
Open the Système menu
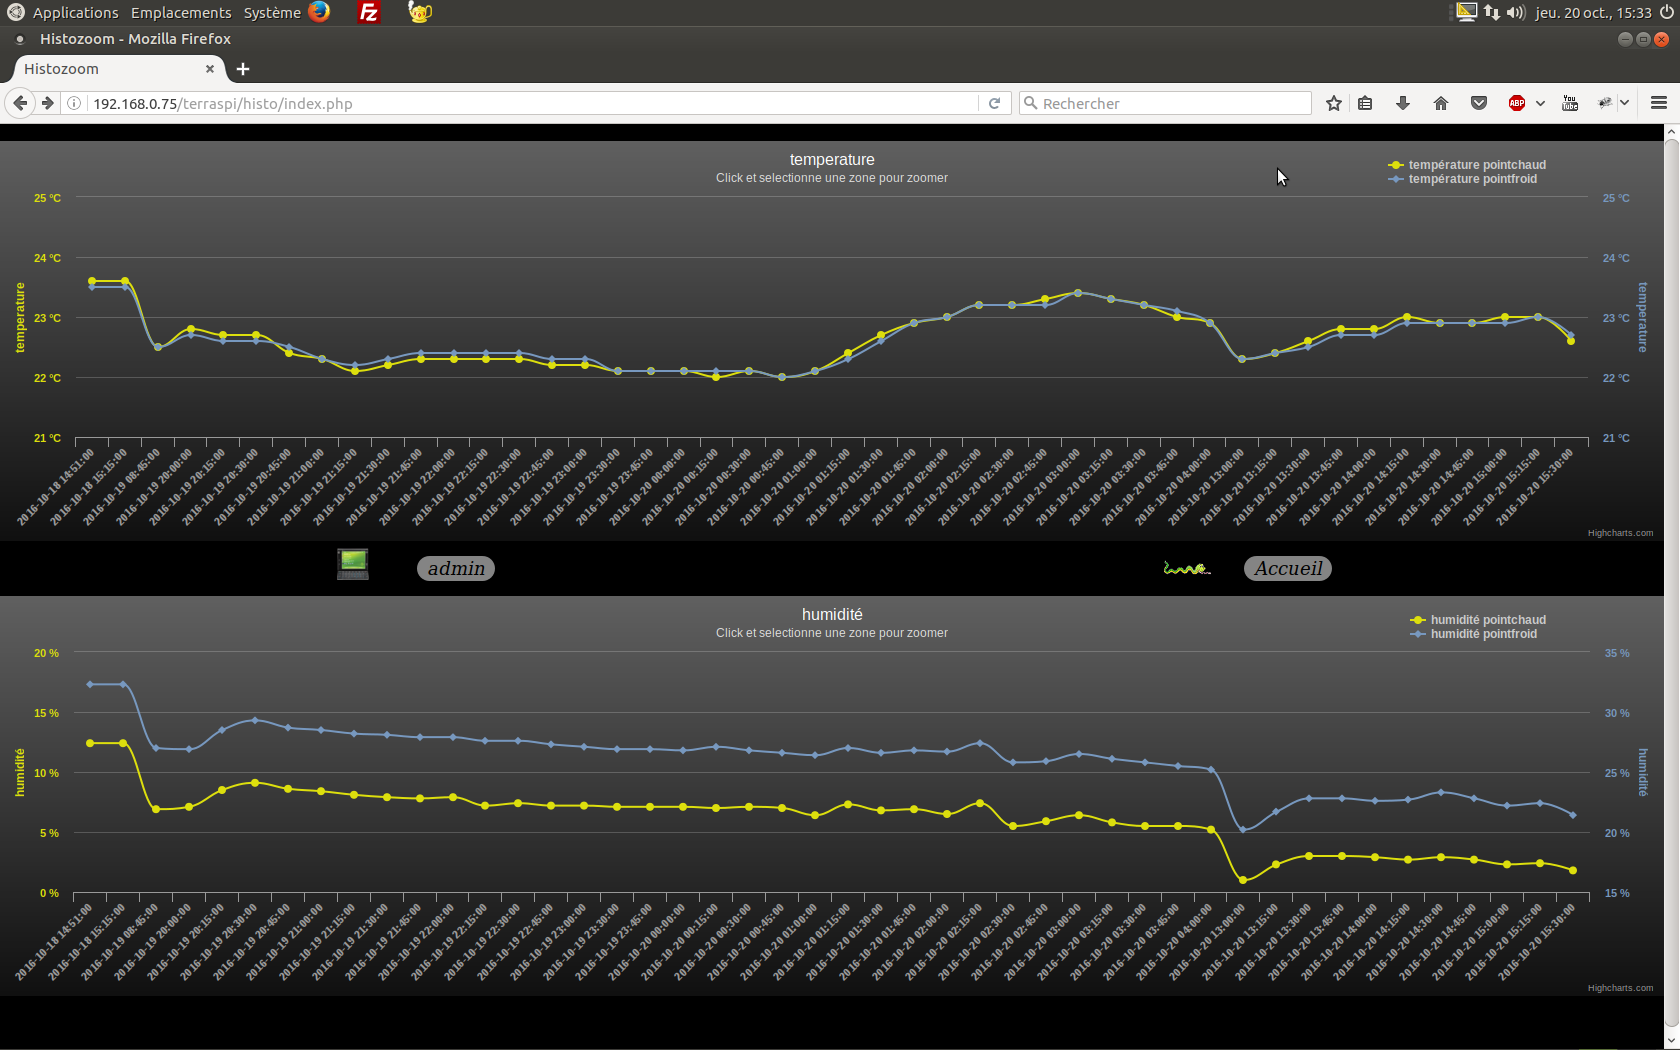271,13
